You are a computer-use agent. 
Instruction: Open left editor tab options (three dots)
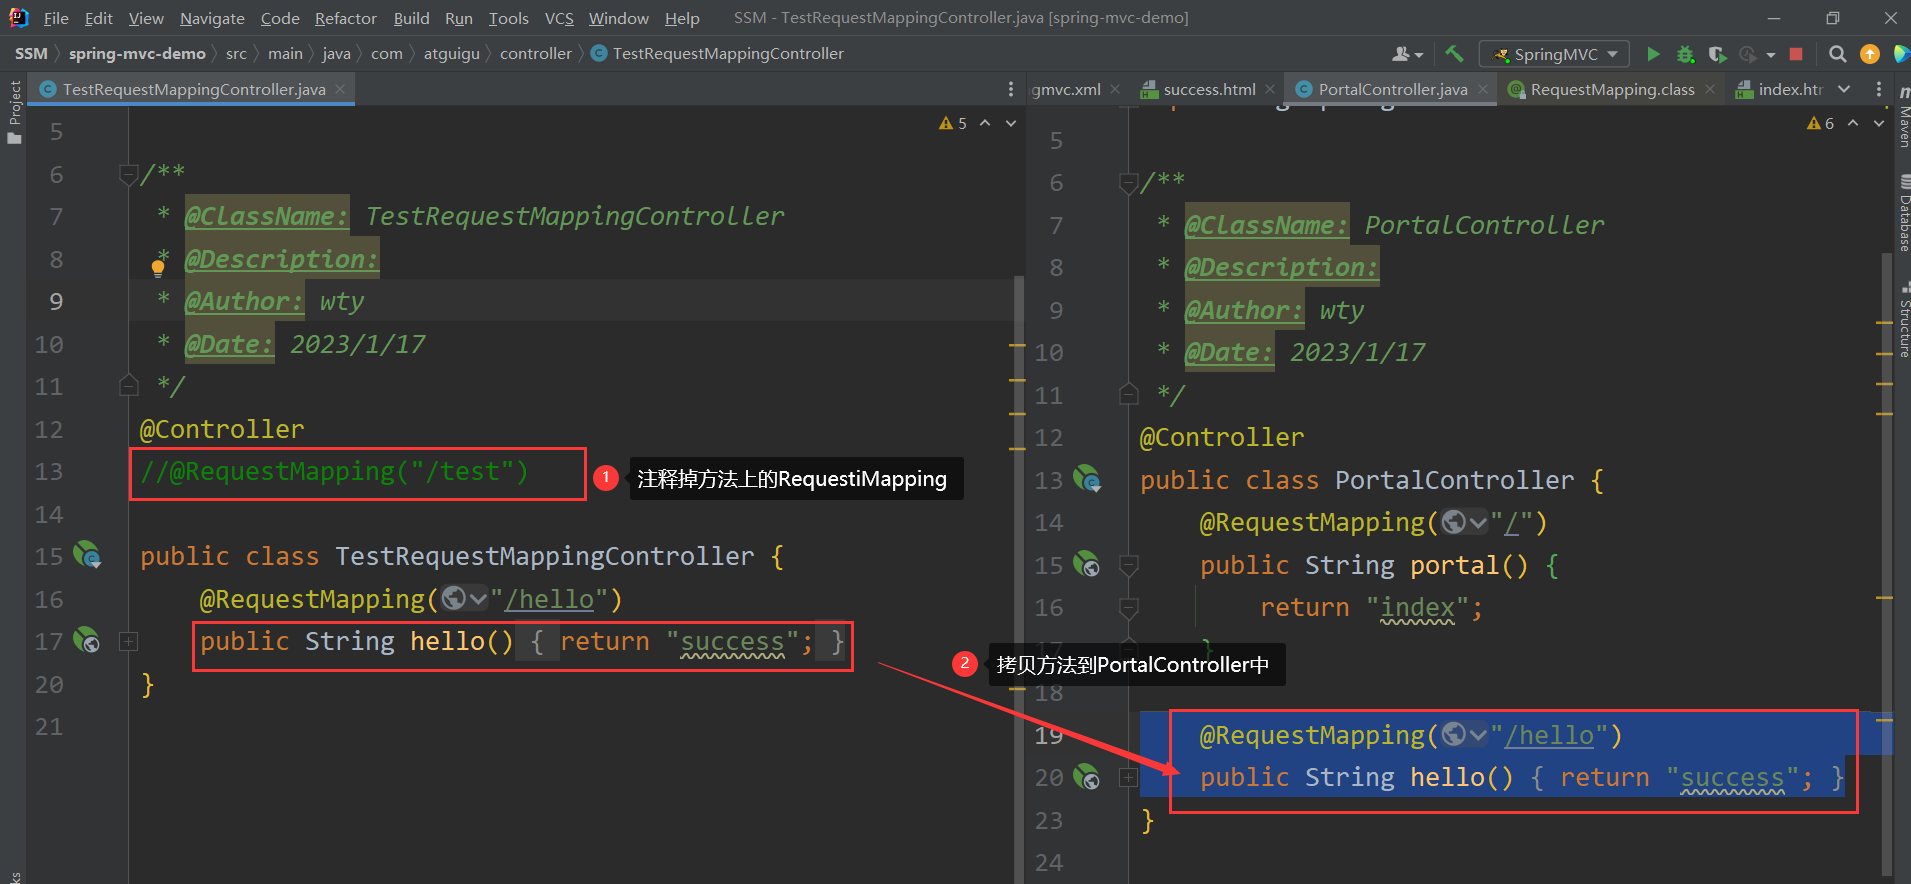[1011, 89]
